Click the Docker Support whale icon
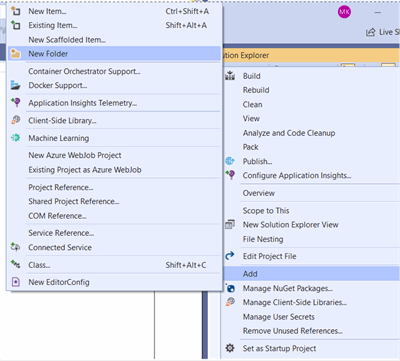The width and height of the screenshot is (400, 361). 15,85
